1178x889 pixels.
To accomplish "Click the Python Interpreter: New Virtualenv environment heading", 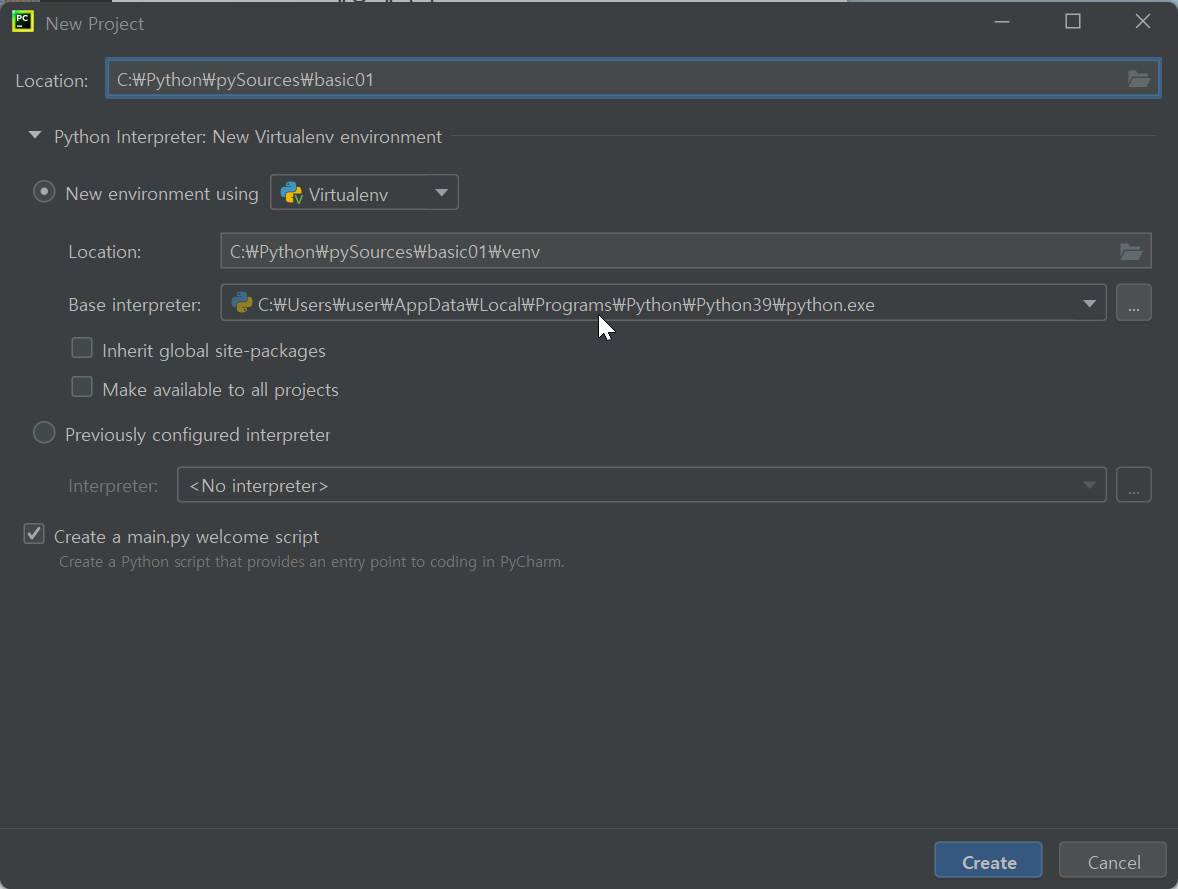I will [248, 137].
